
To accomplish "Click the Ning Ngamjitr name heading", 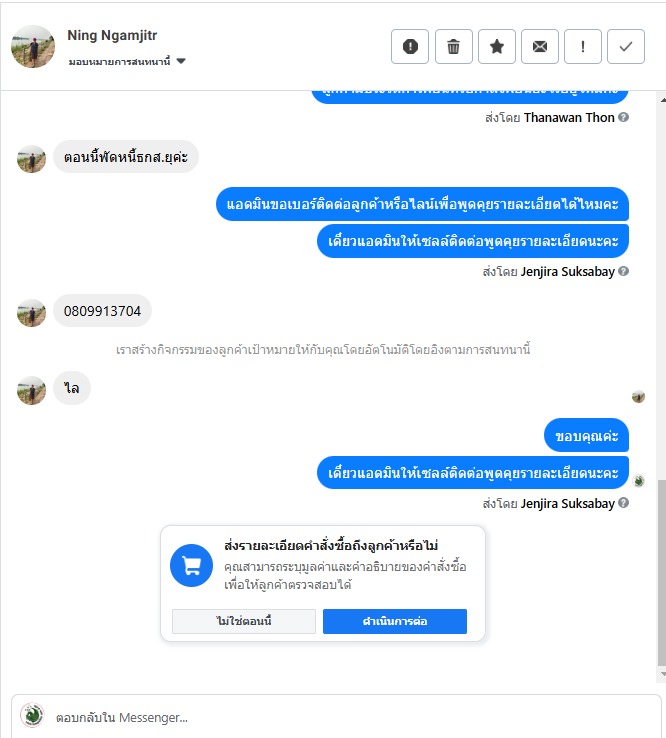I will [112, 35].
